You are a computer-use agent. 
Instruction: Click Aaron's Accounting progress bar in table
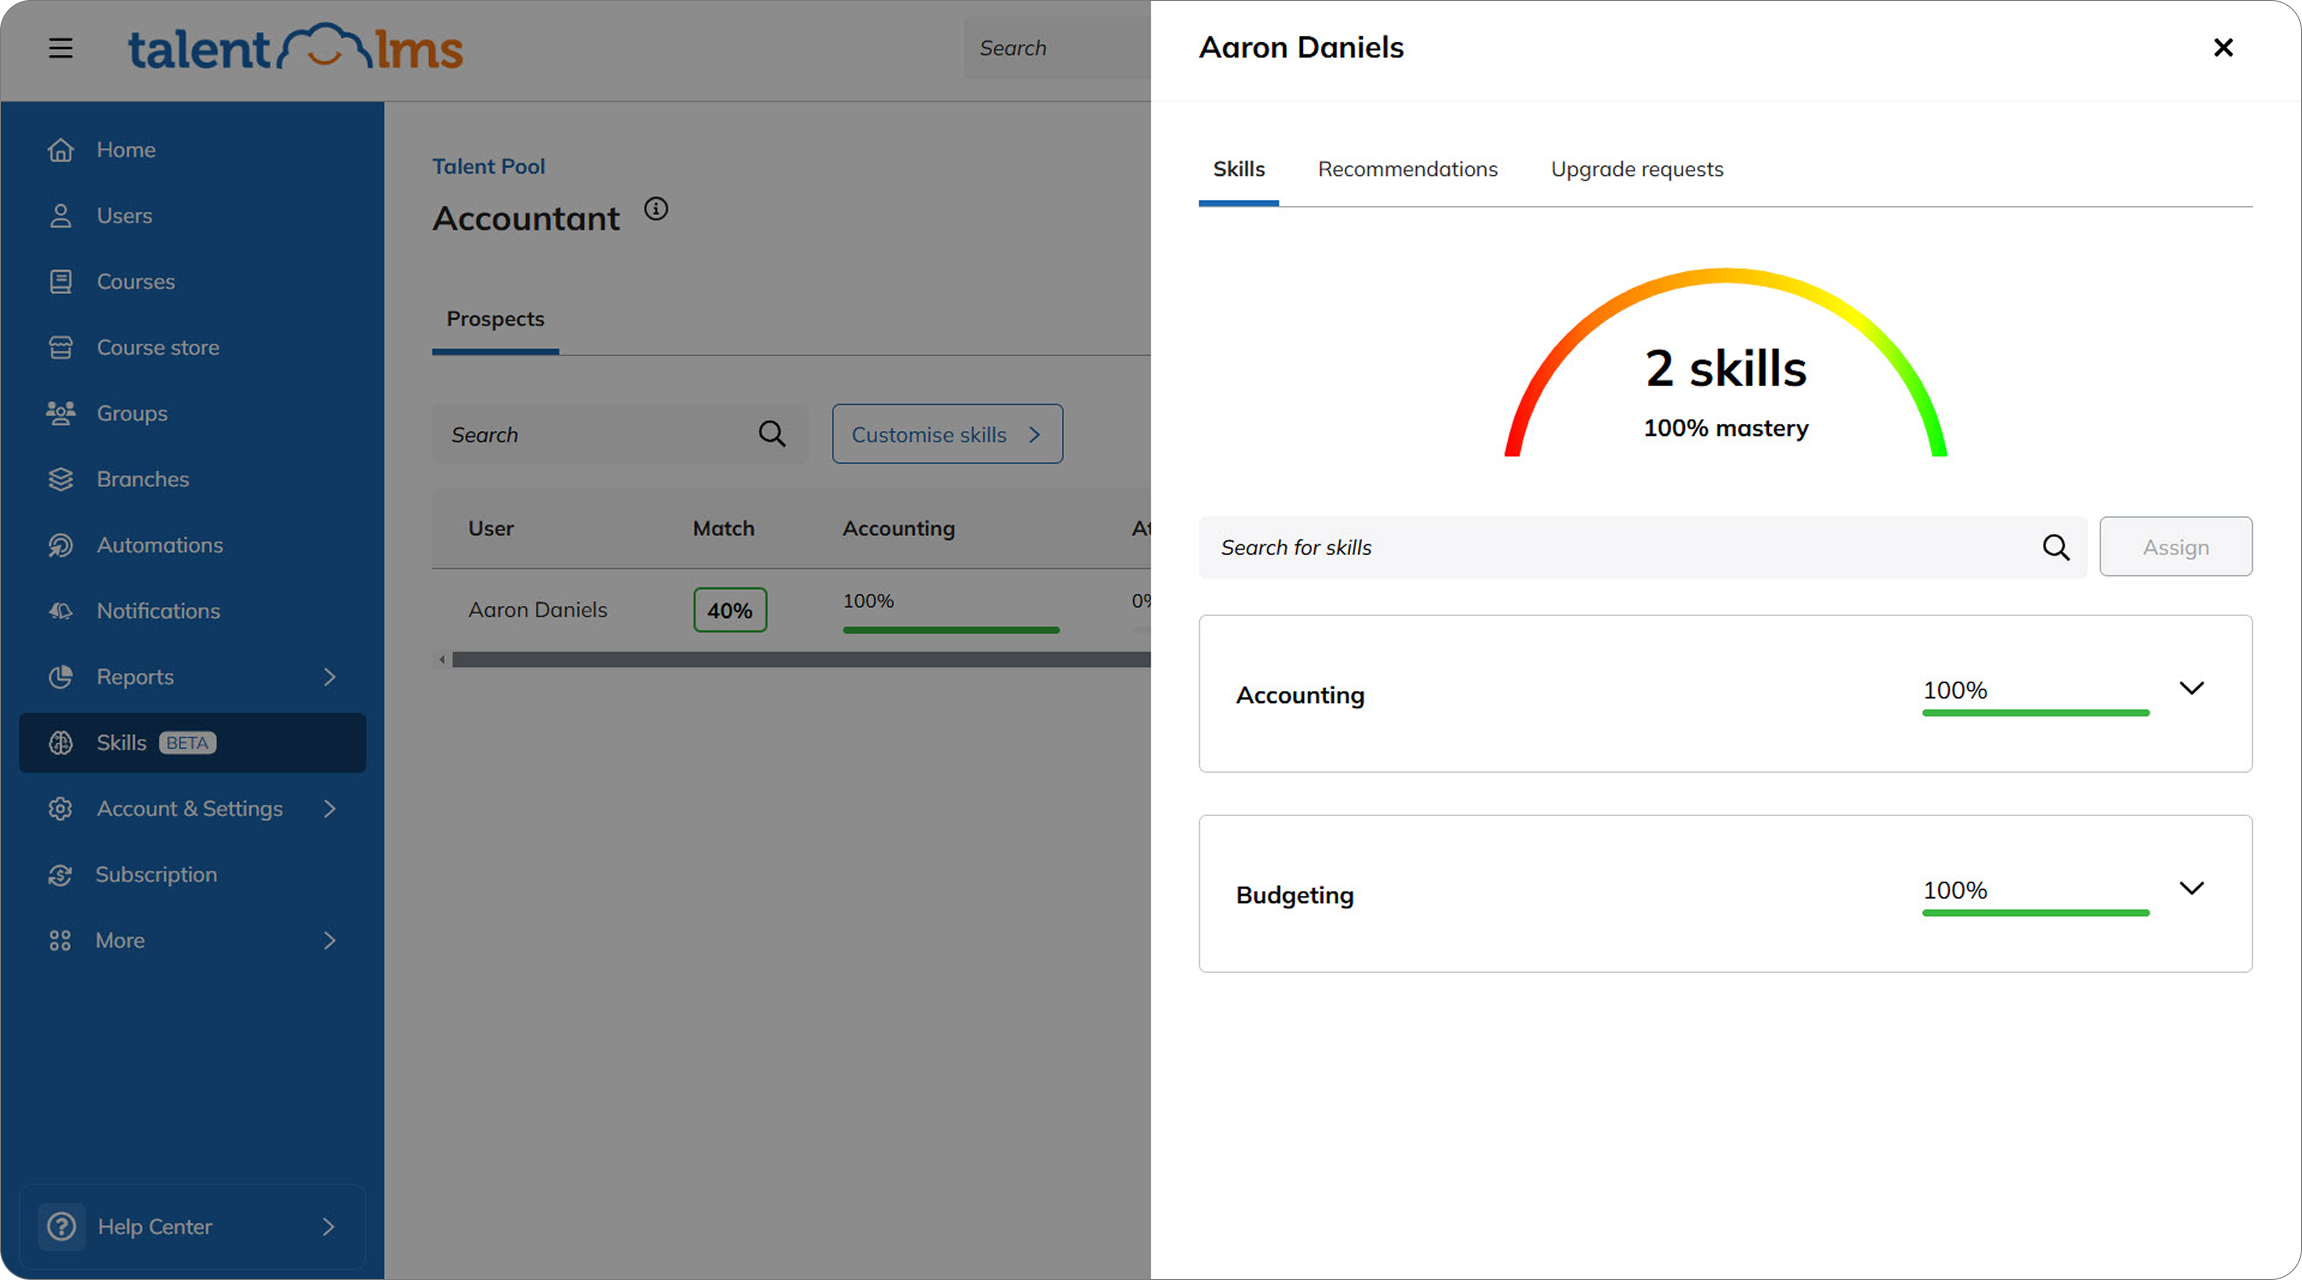(950, 630)
